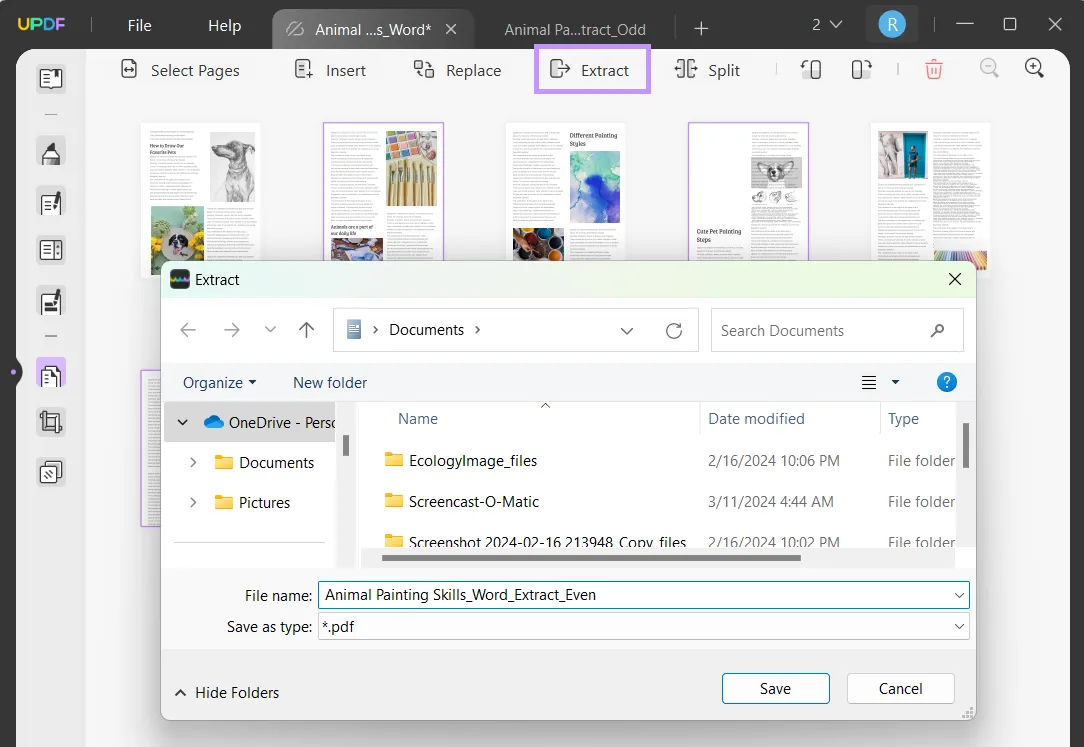The width and height of the screenshot is (1084, 747).
Task: Click the blue help question icon
Action: pos(946,382)
